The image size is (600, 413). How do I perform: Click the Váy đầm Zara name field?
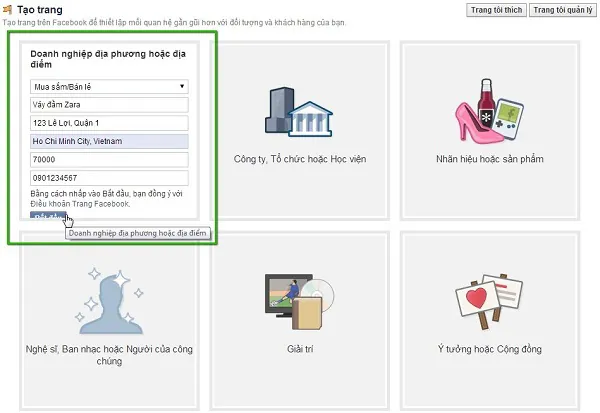[x=109, y=104]
